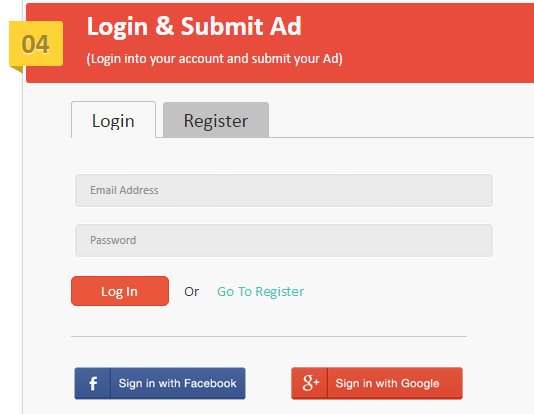Focus the Password input field

(284, 240)
